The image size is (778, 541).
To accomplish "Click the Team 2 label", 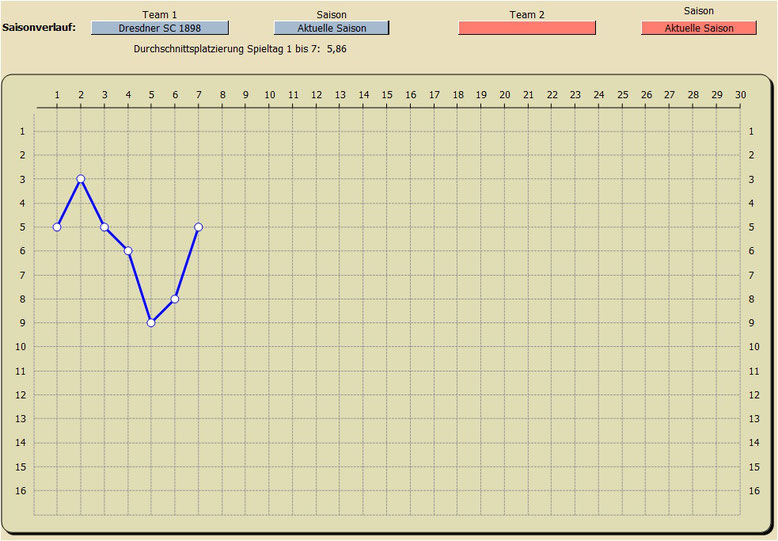I will coord(527,14).
